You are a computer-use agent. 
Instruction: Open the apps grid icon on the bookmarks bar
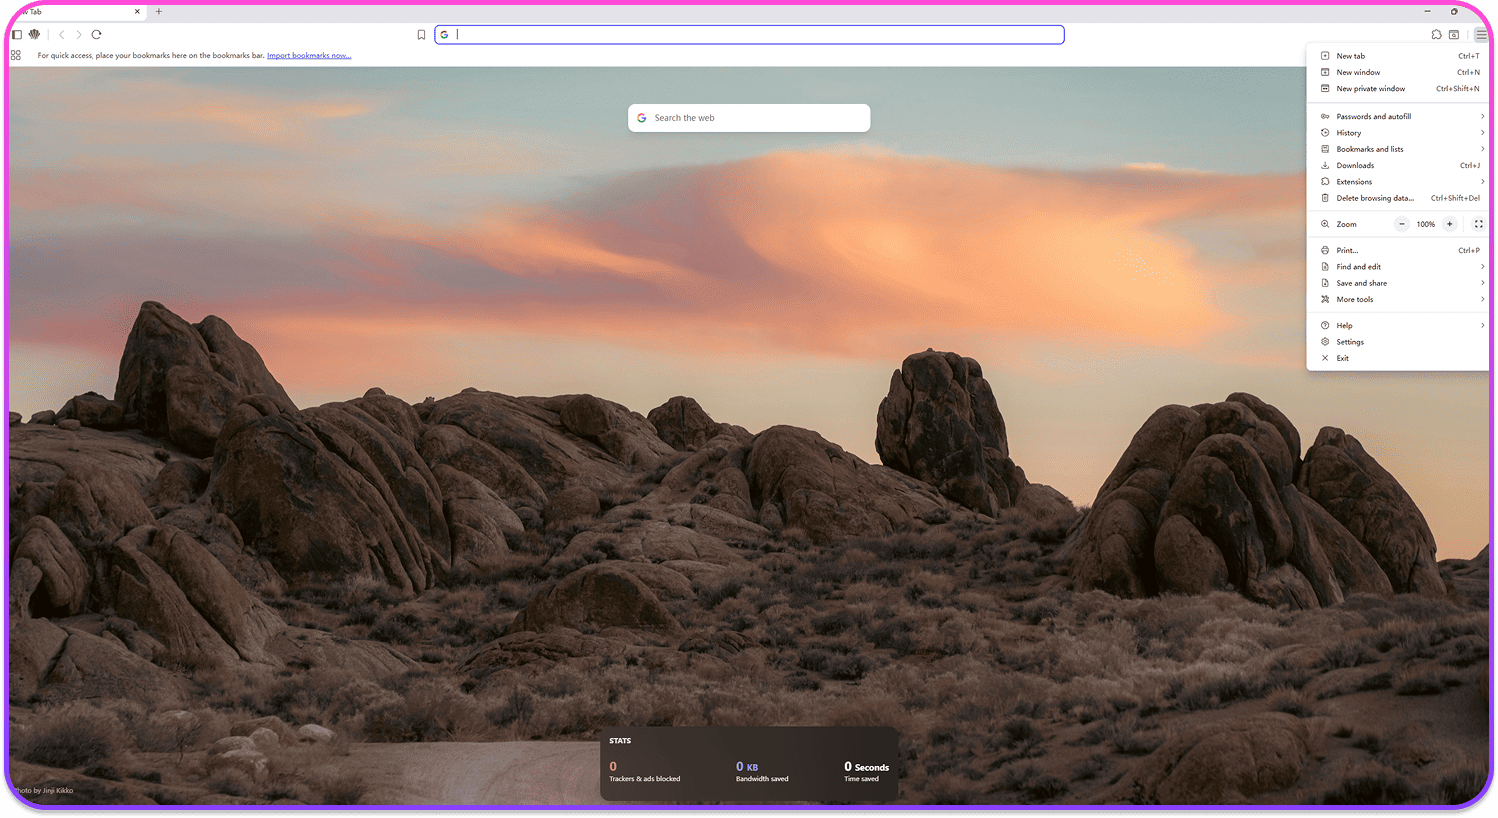[16, 56]
